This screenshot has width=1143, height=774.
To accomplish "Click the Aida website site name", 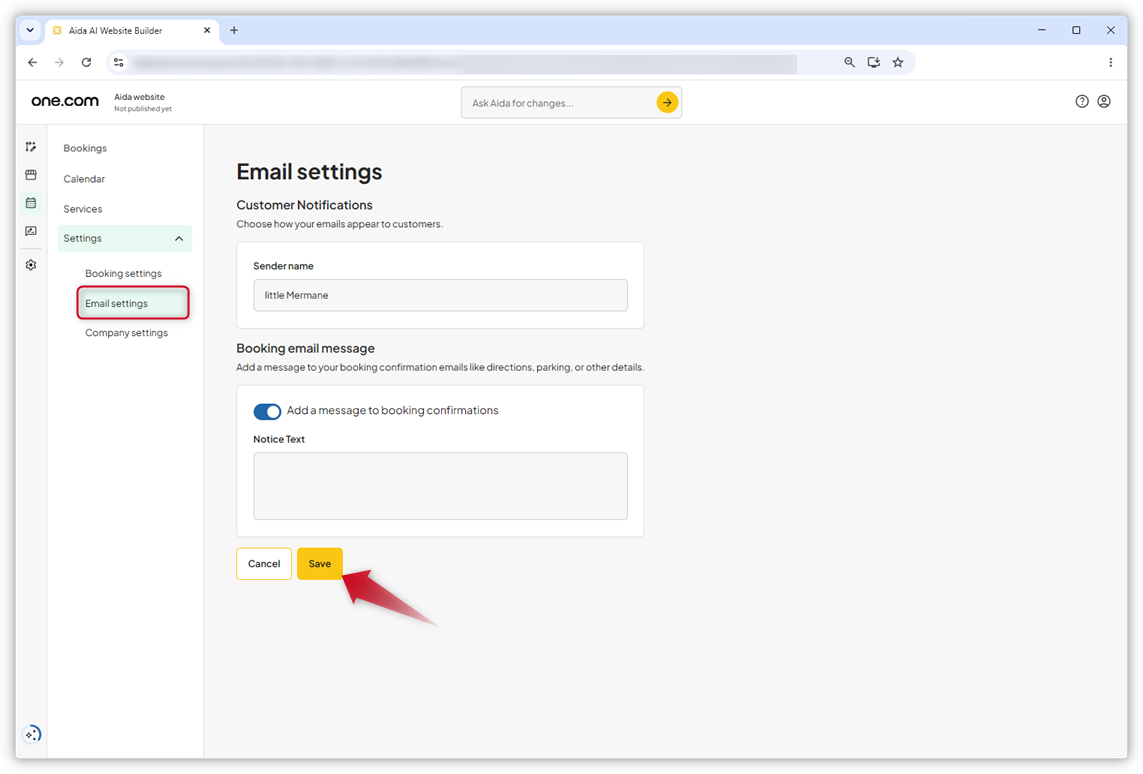I will point(139,97).
